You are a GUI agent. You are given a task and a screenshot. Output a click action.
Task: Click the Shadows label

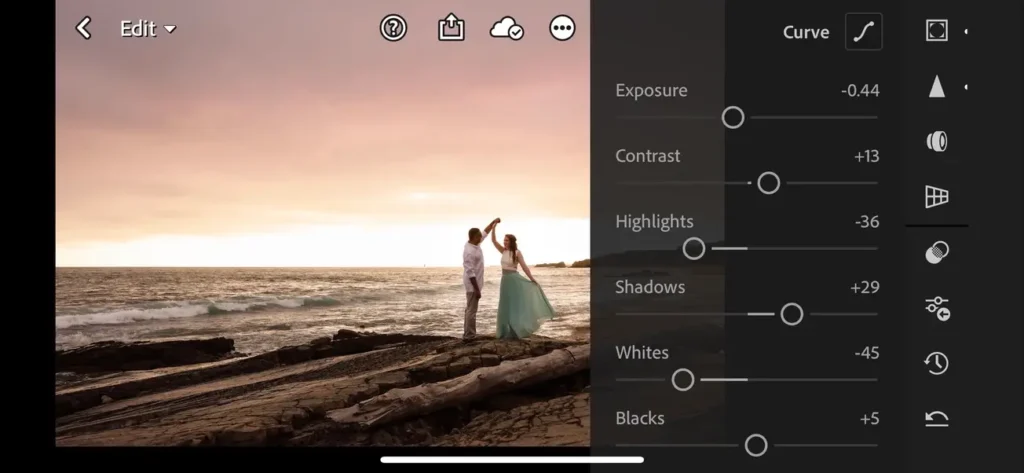coord(650,287)
